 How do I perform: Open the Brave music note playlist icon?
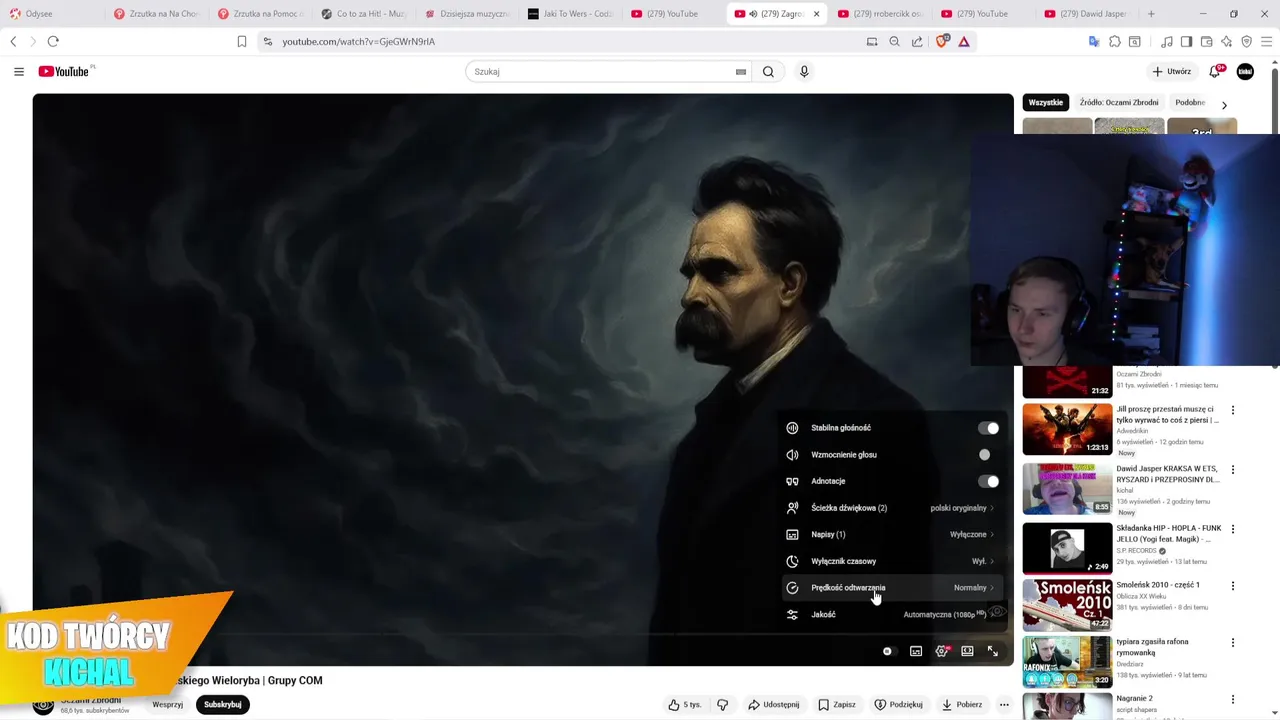pos(1167,41)
